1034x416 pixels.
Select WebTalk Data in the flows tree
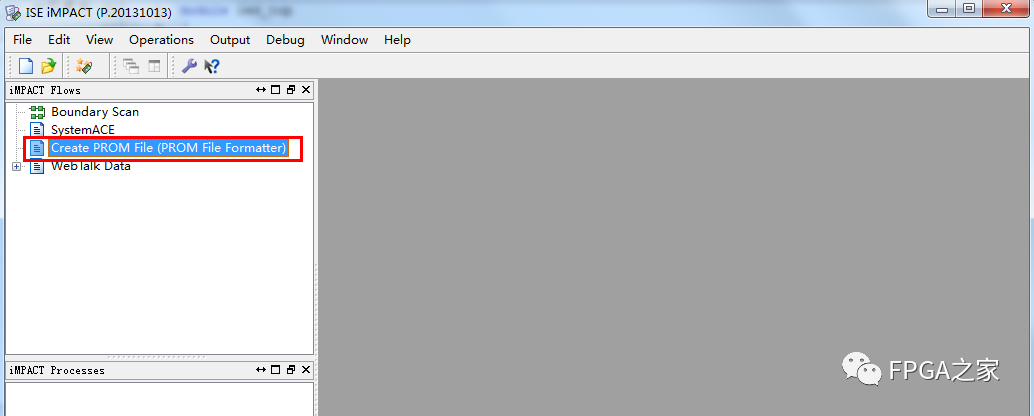click(x=91, y=166)
